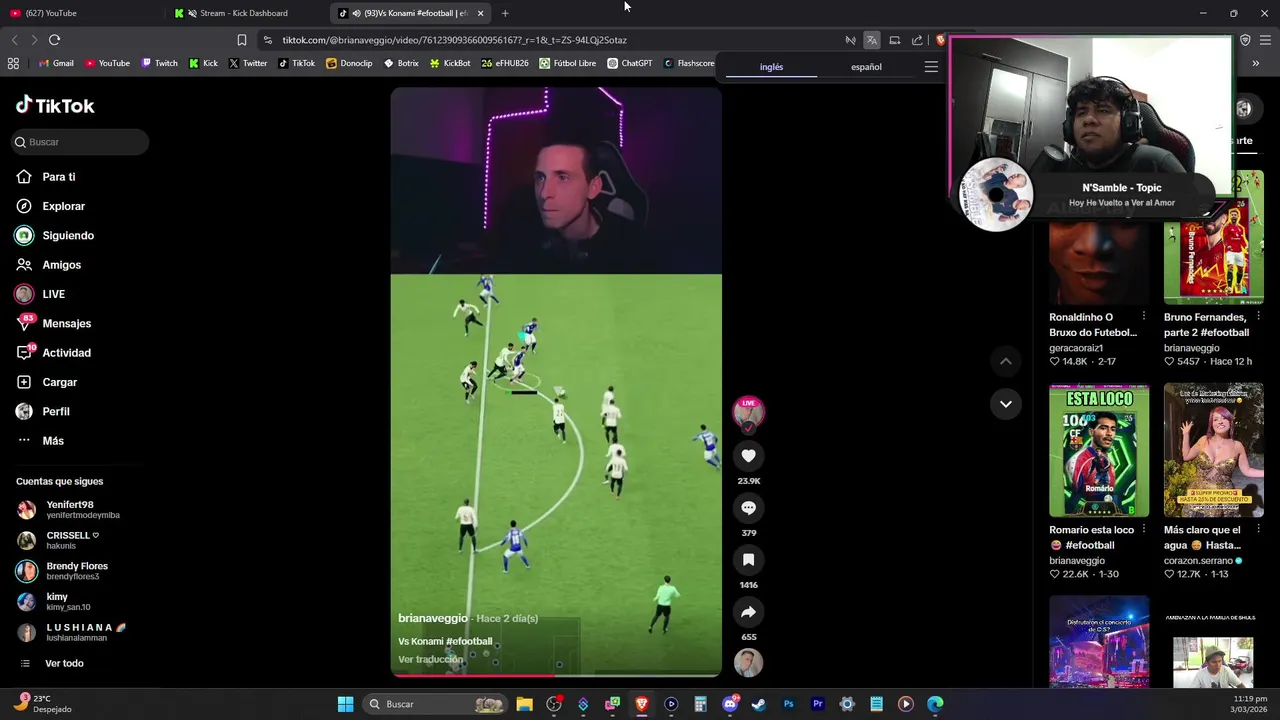The height and width of the screenshot is (720, 1280).
Task: Open the Romario esta loco video thumbnail
Action: tap(1099, 450)
